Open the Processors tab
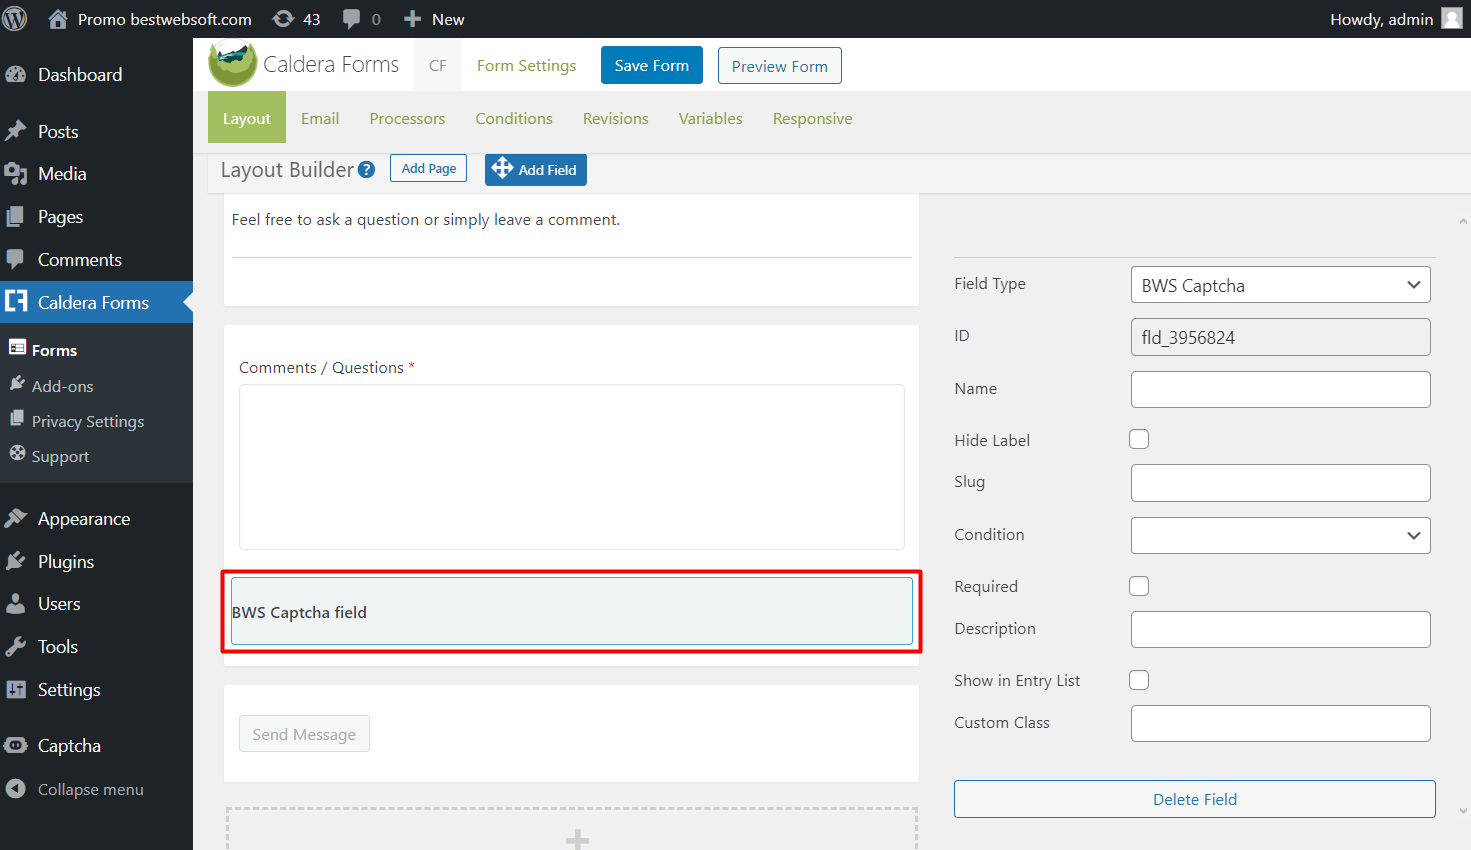This screenshot has height=850, width=1471. [x=407, y=118]
